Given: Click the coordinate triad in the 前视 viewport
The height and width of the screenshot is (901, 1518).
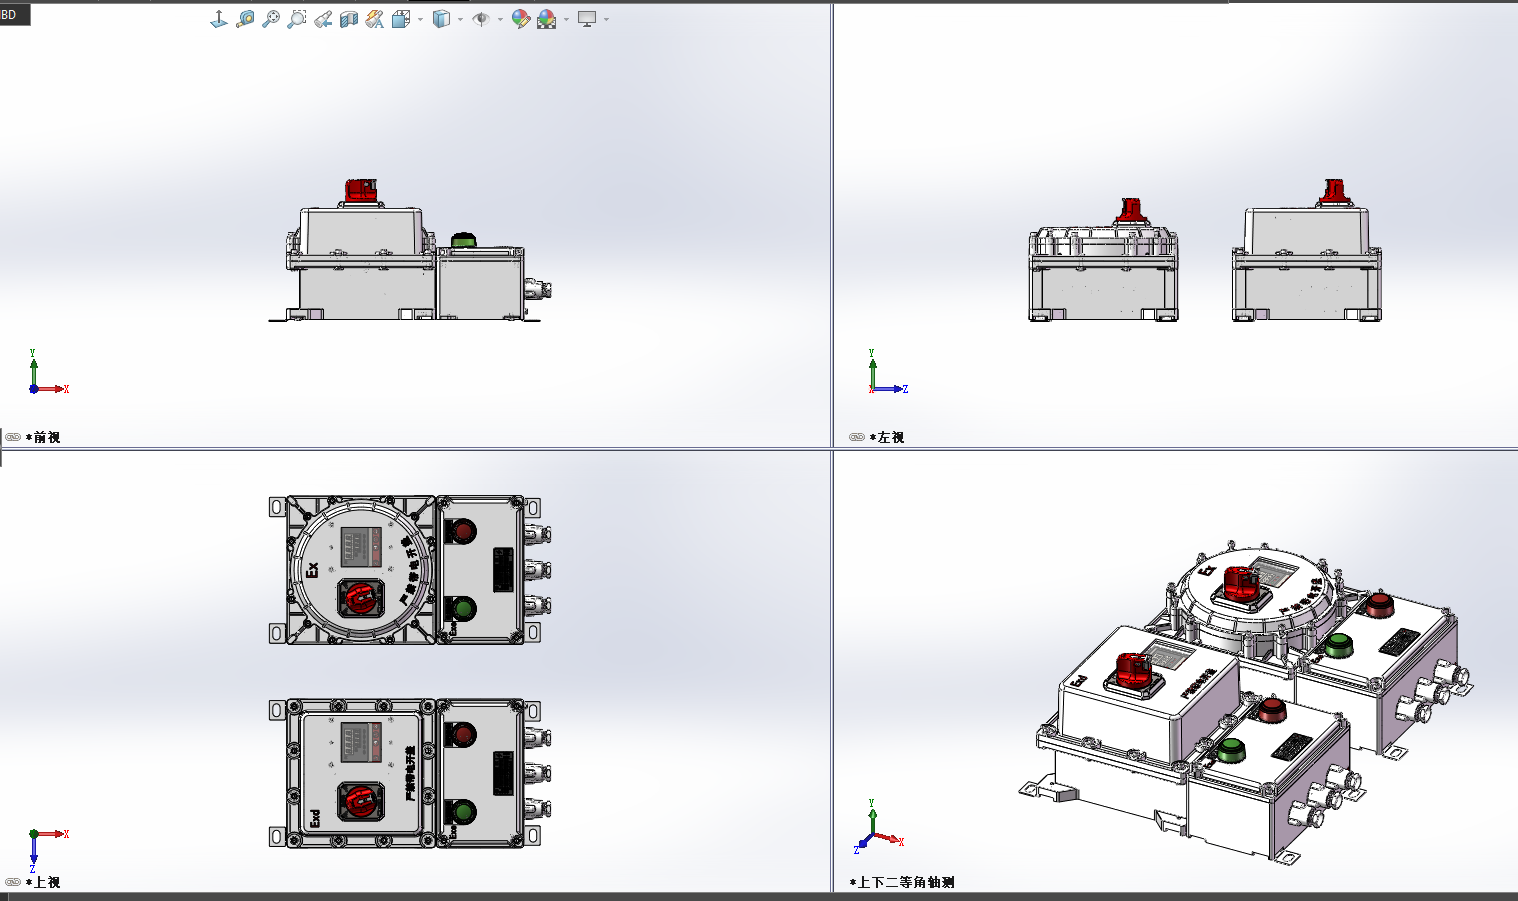Looking at the screenshot, I should [x=47, y=371].
